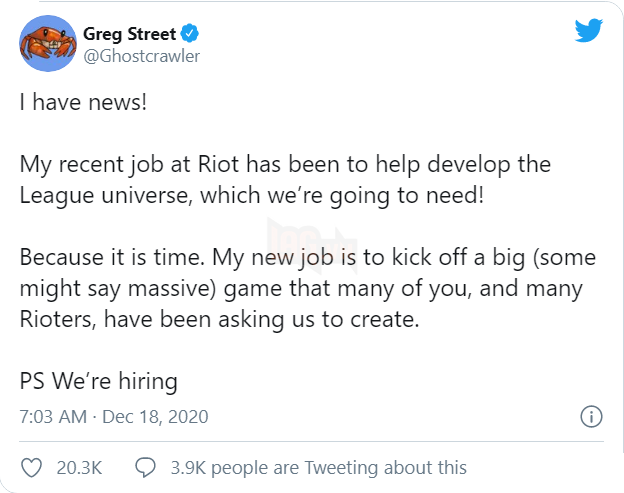Viewport: 624px width, 493px height.
Task: Click the "PS We're hiring" line
Action: point(98,381)
